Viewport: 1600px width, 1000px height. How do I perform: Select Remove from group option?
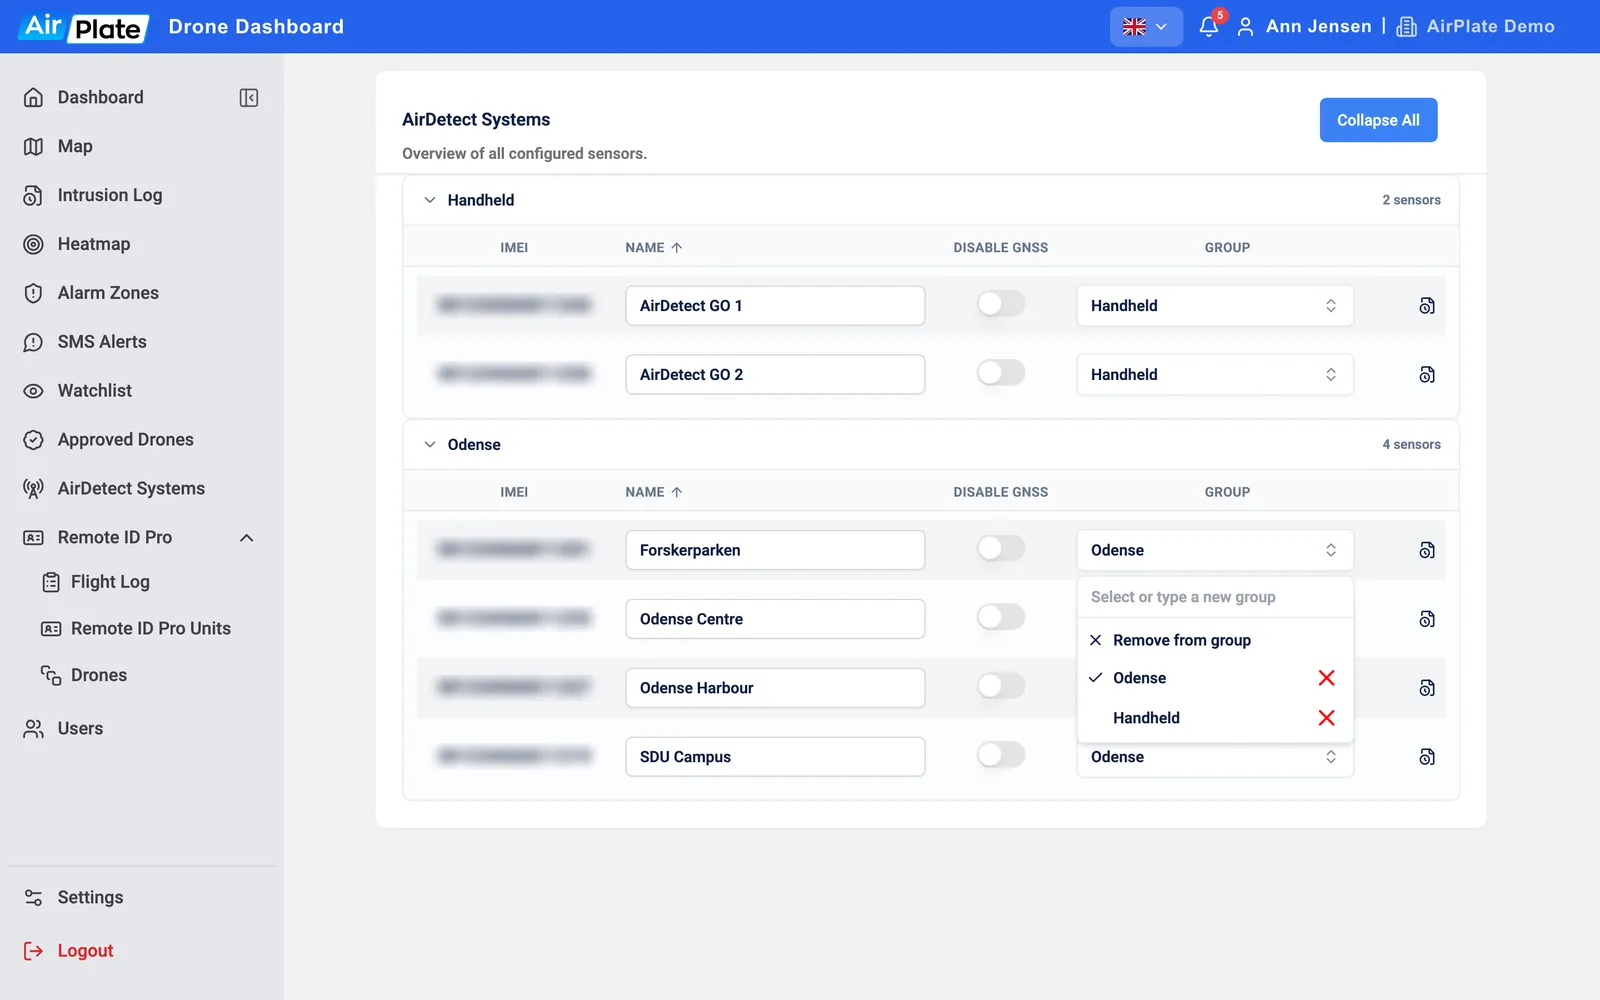click(x=1215, y=640)
